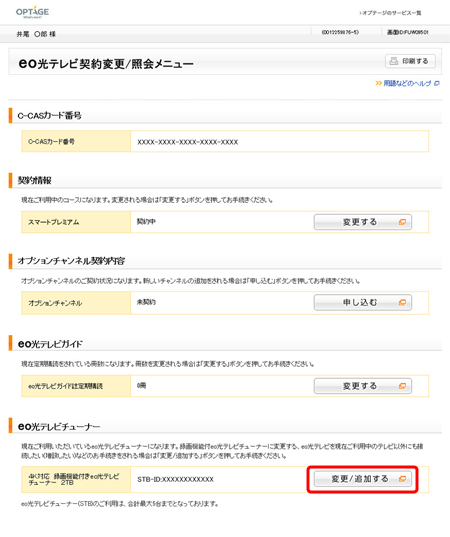Click 申し込む button for オプションチャンネル
The width and height of the screenshot is (450, 537).
coord(363,302)
